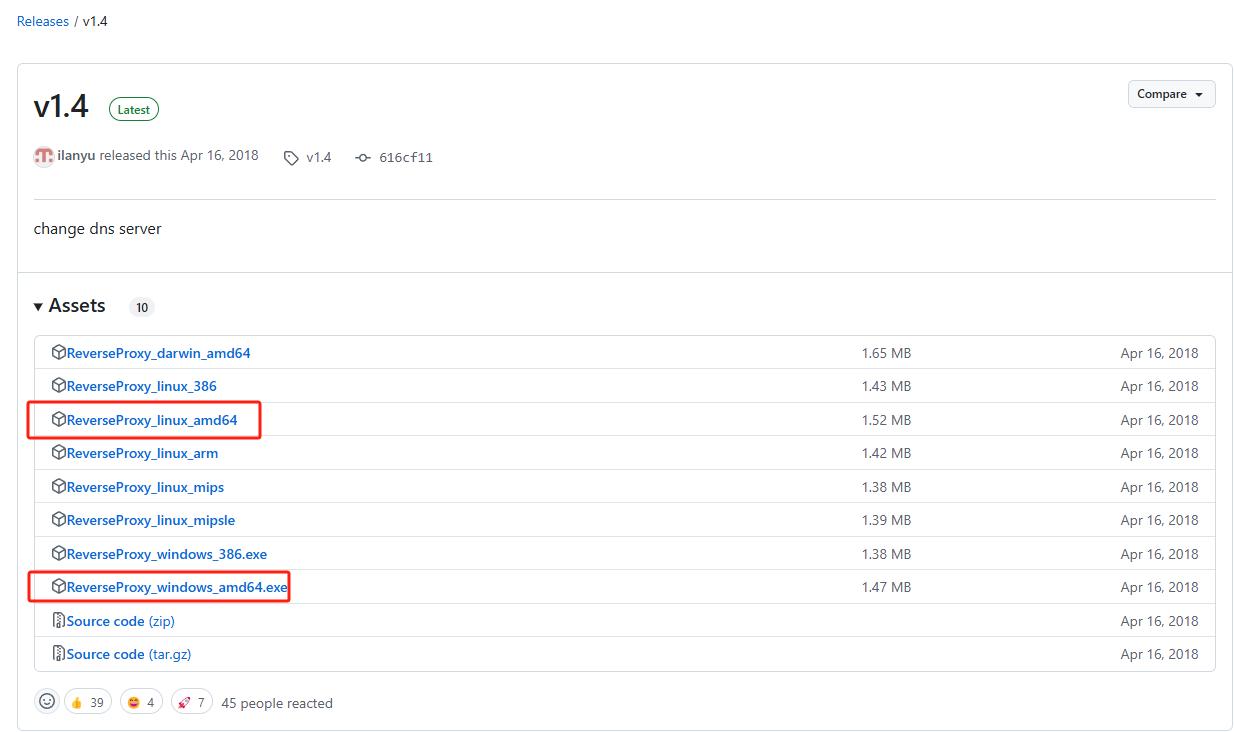Screen dimensions: 1234x732
Task: Click the commit icon beside 616cf11
Action: coord(363,158)
